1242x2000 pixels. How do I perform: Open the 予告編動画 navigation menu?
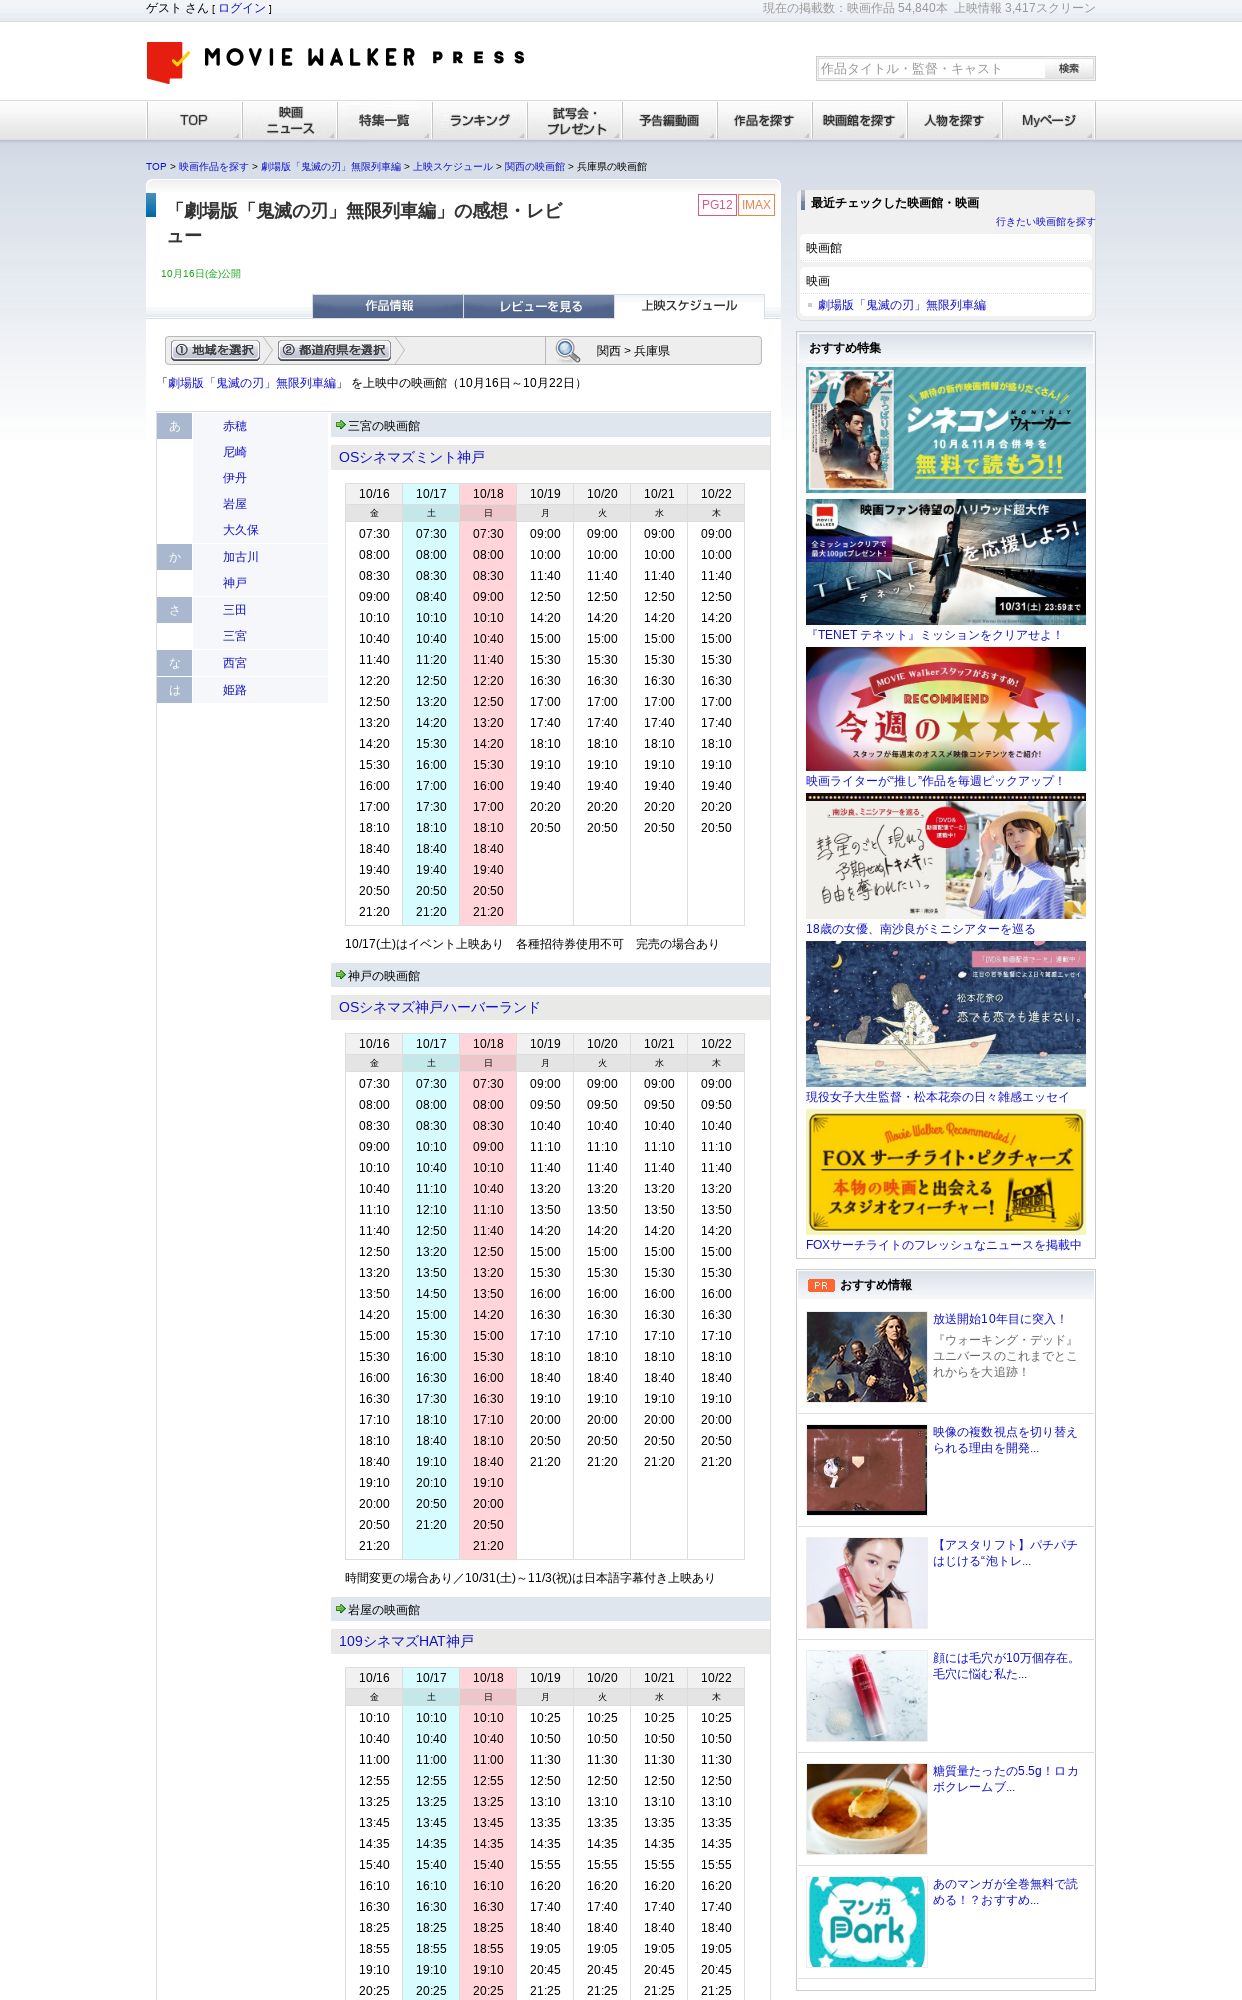pyautogui.click(x=670, y=120)
